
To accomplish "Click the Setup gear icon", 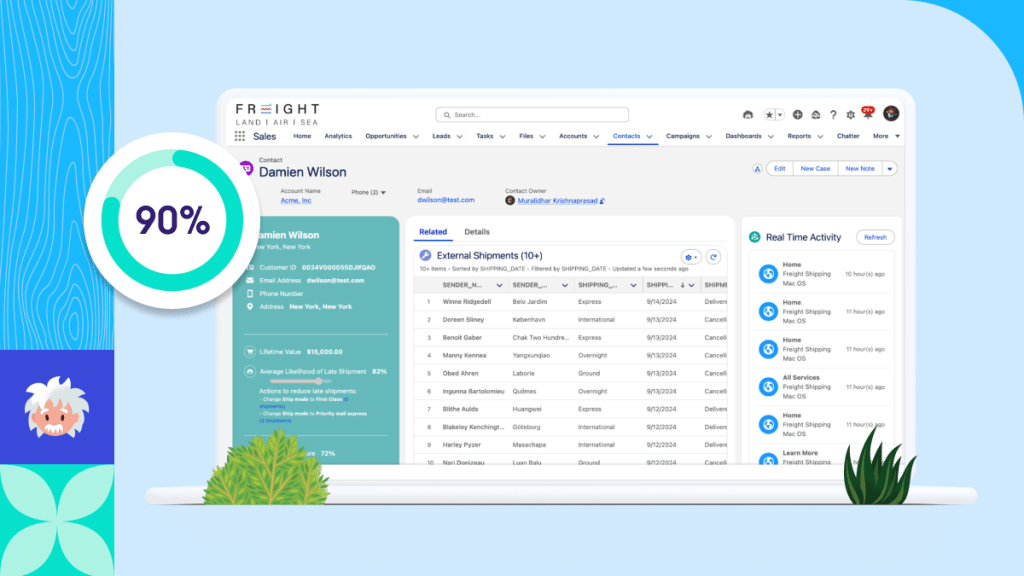I will point(851,115).
